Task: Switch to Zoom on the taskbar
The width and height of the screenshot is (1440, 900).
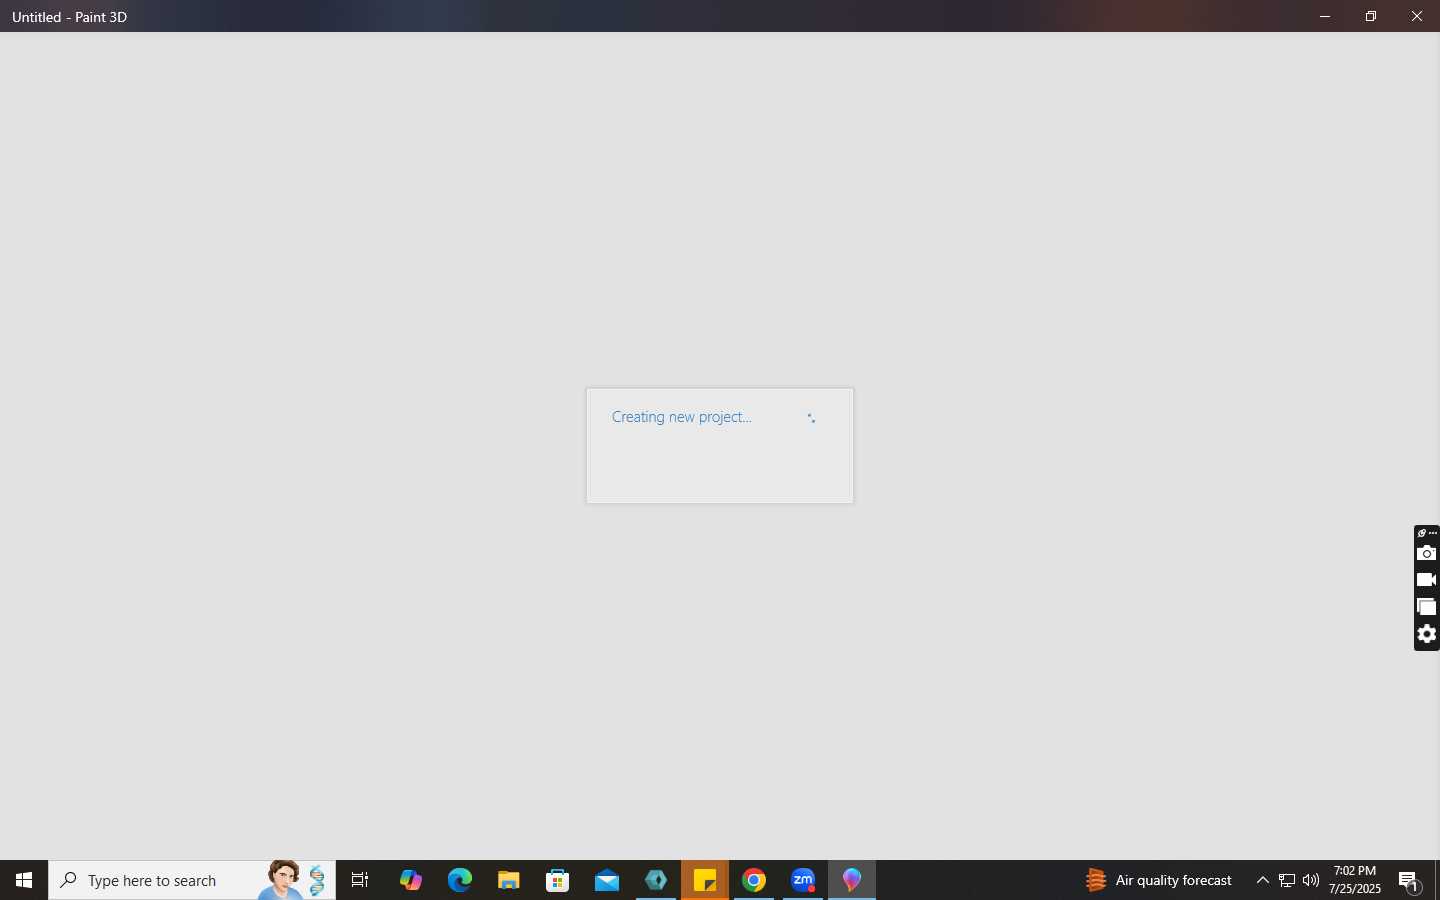Action: pos(803,880)
